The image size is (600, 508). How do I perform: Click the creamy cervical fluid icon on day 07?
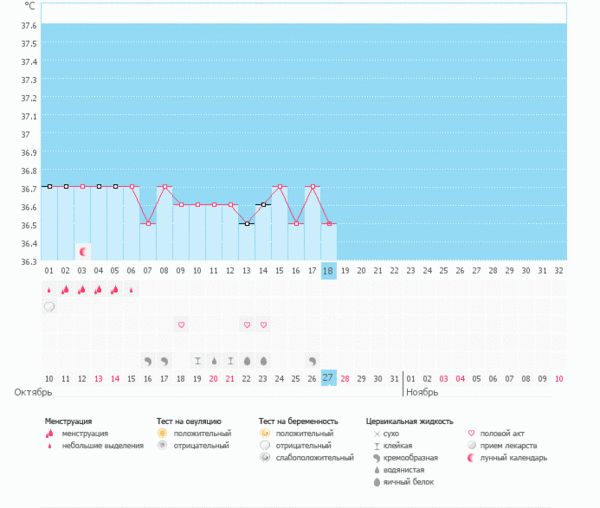[148, 360]
